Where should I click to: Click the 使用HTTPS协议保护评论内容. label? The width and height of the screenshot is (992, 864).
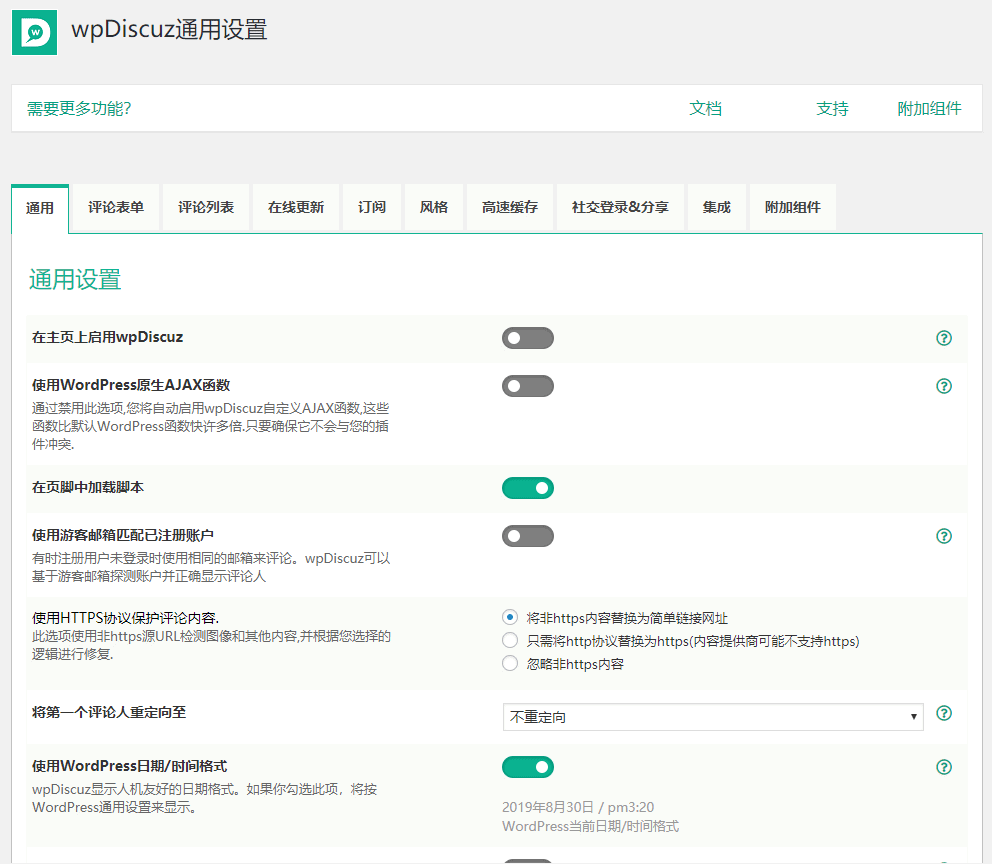pos(125,618)
